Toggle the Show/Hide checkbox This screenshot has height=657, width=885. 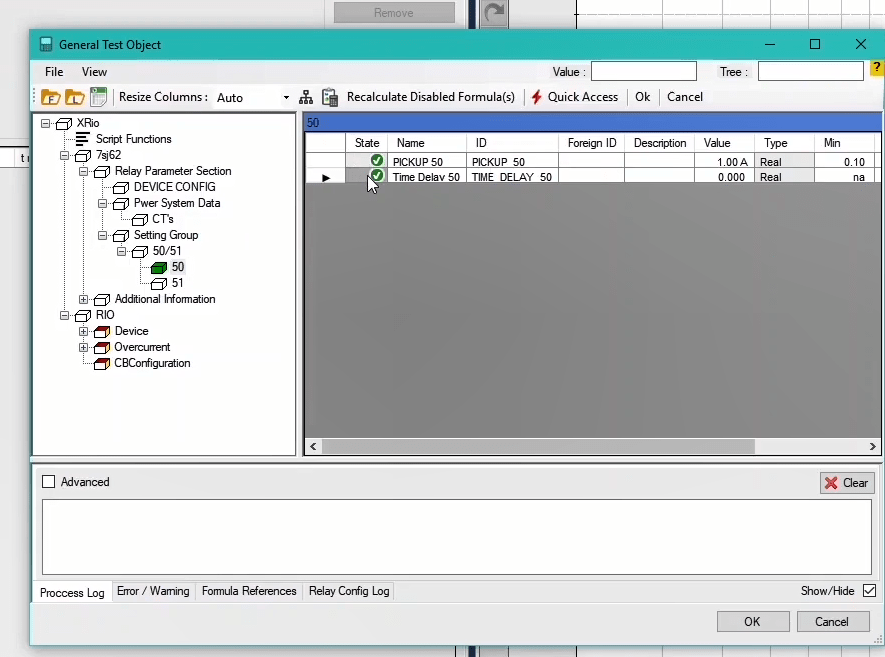(869, 591)
